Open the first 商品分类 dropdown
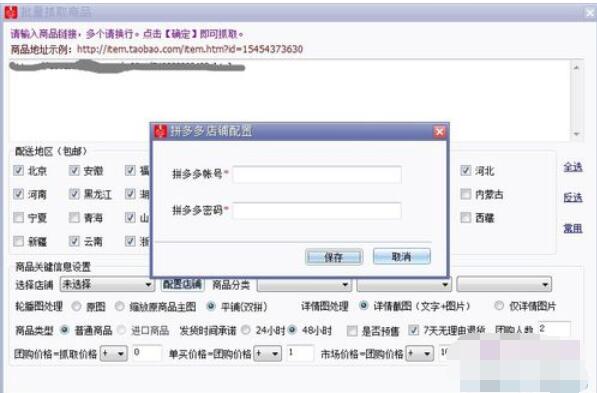 (x=304, y=284)
